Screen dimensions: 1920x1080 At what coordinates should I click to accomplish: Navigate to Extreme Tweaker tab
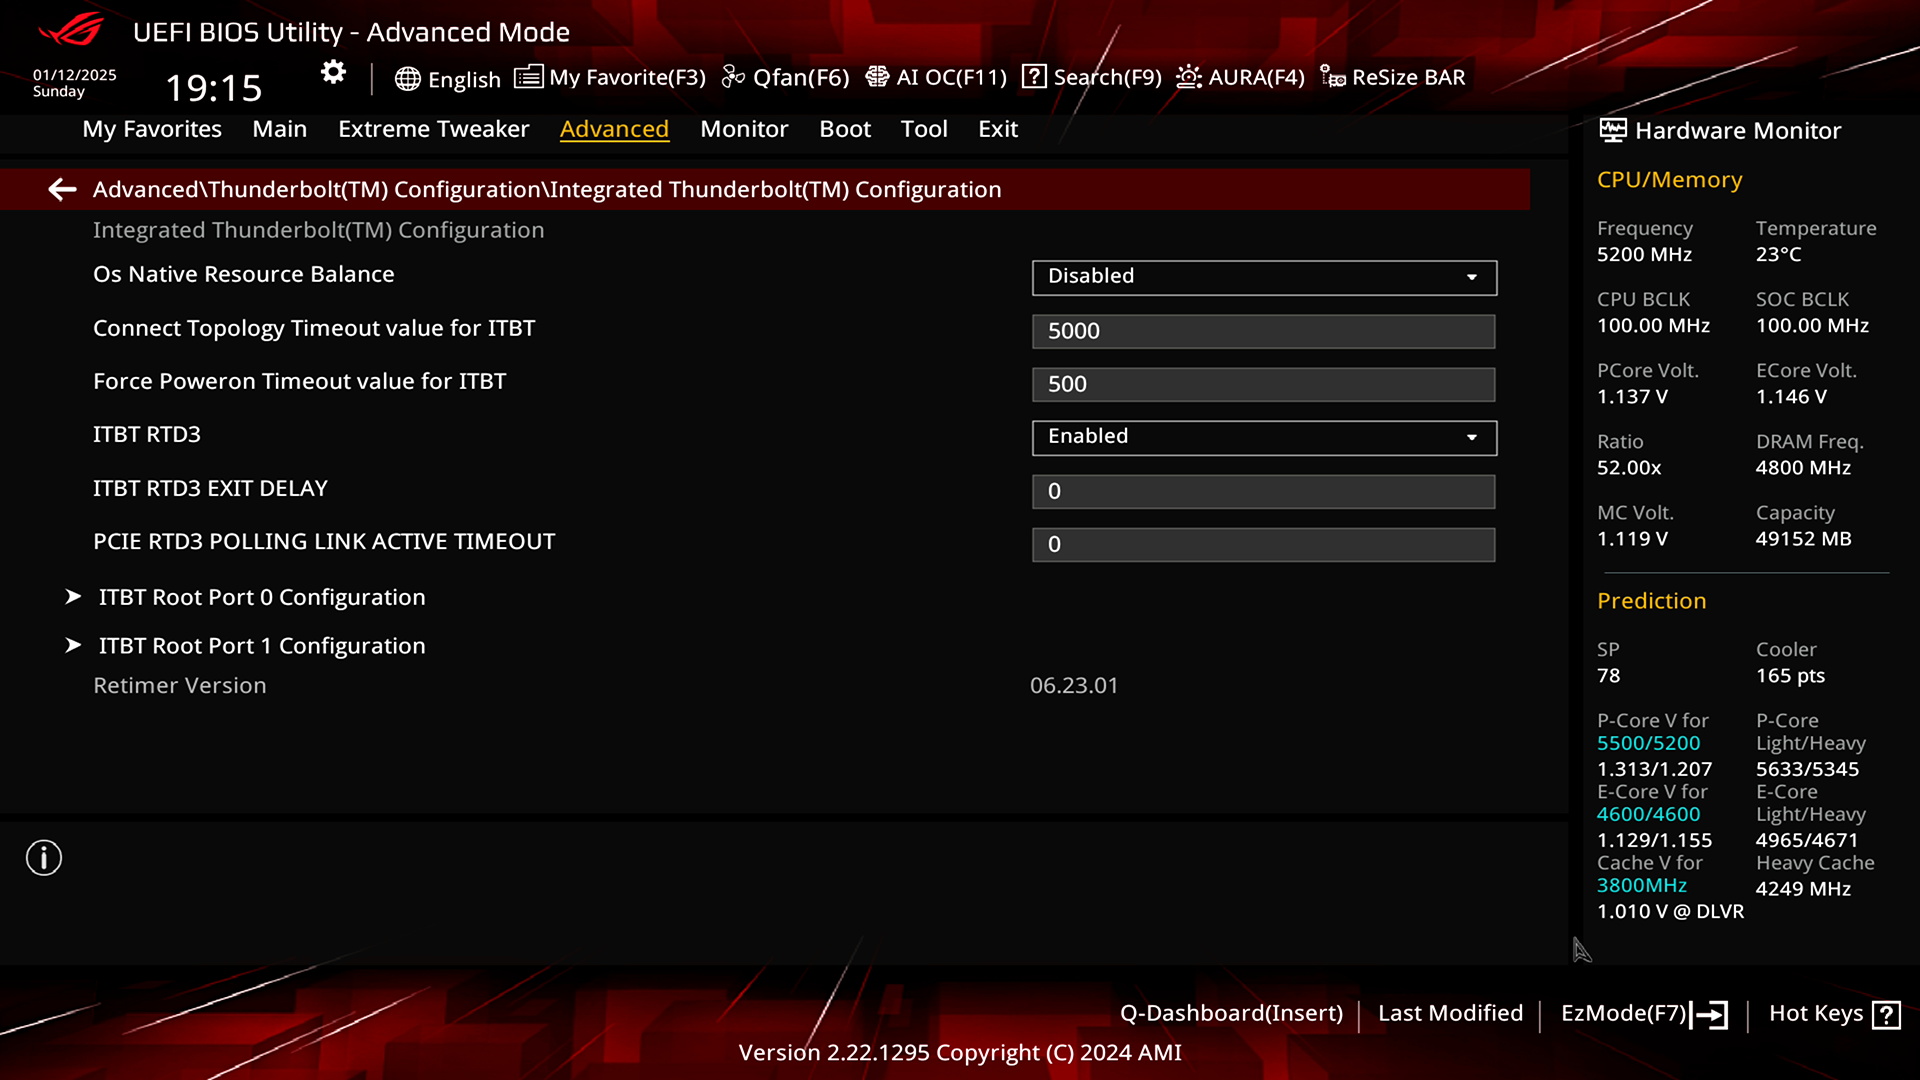(x=433, y=128)
